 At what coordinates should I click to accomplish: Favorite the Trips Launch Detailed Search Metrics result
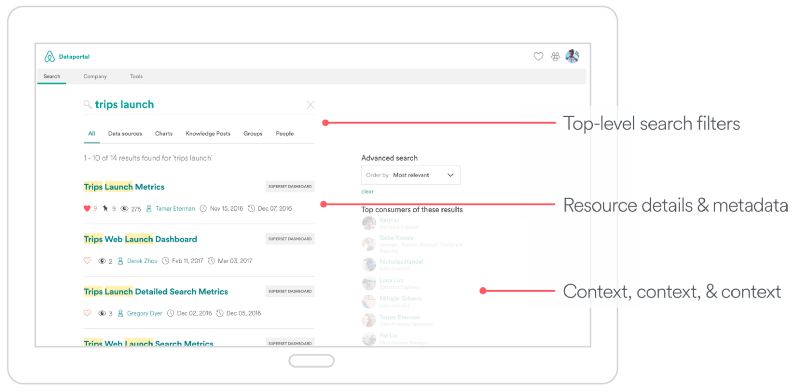coord(87,313)
